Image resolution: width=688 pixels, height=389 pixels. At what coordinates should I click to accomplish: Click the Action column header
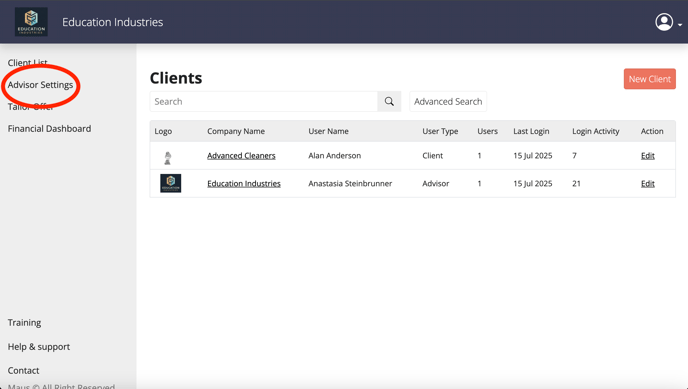(x=652, y=131)
